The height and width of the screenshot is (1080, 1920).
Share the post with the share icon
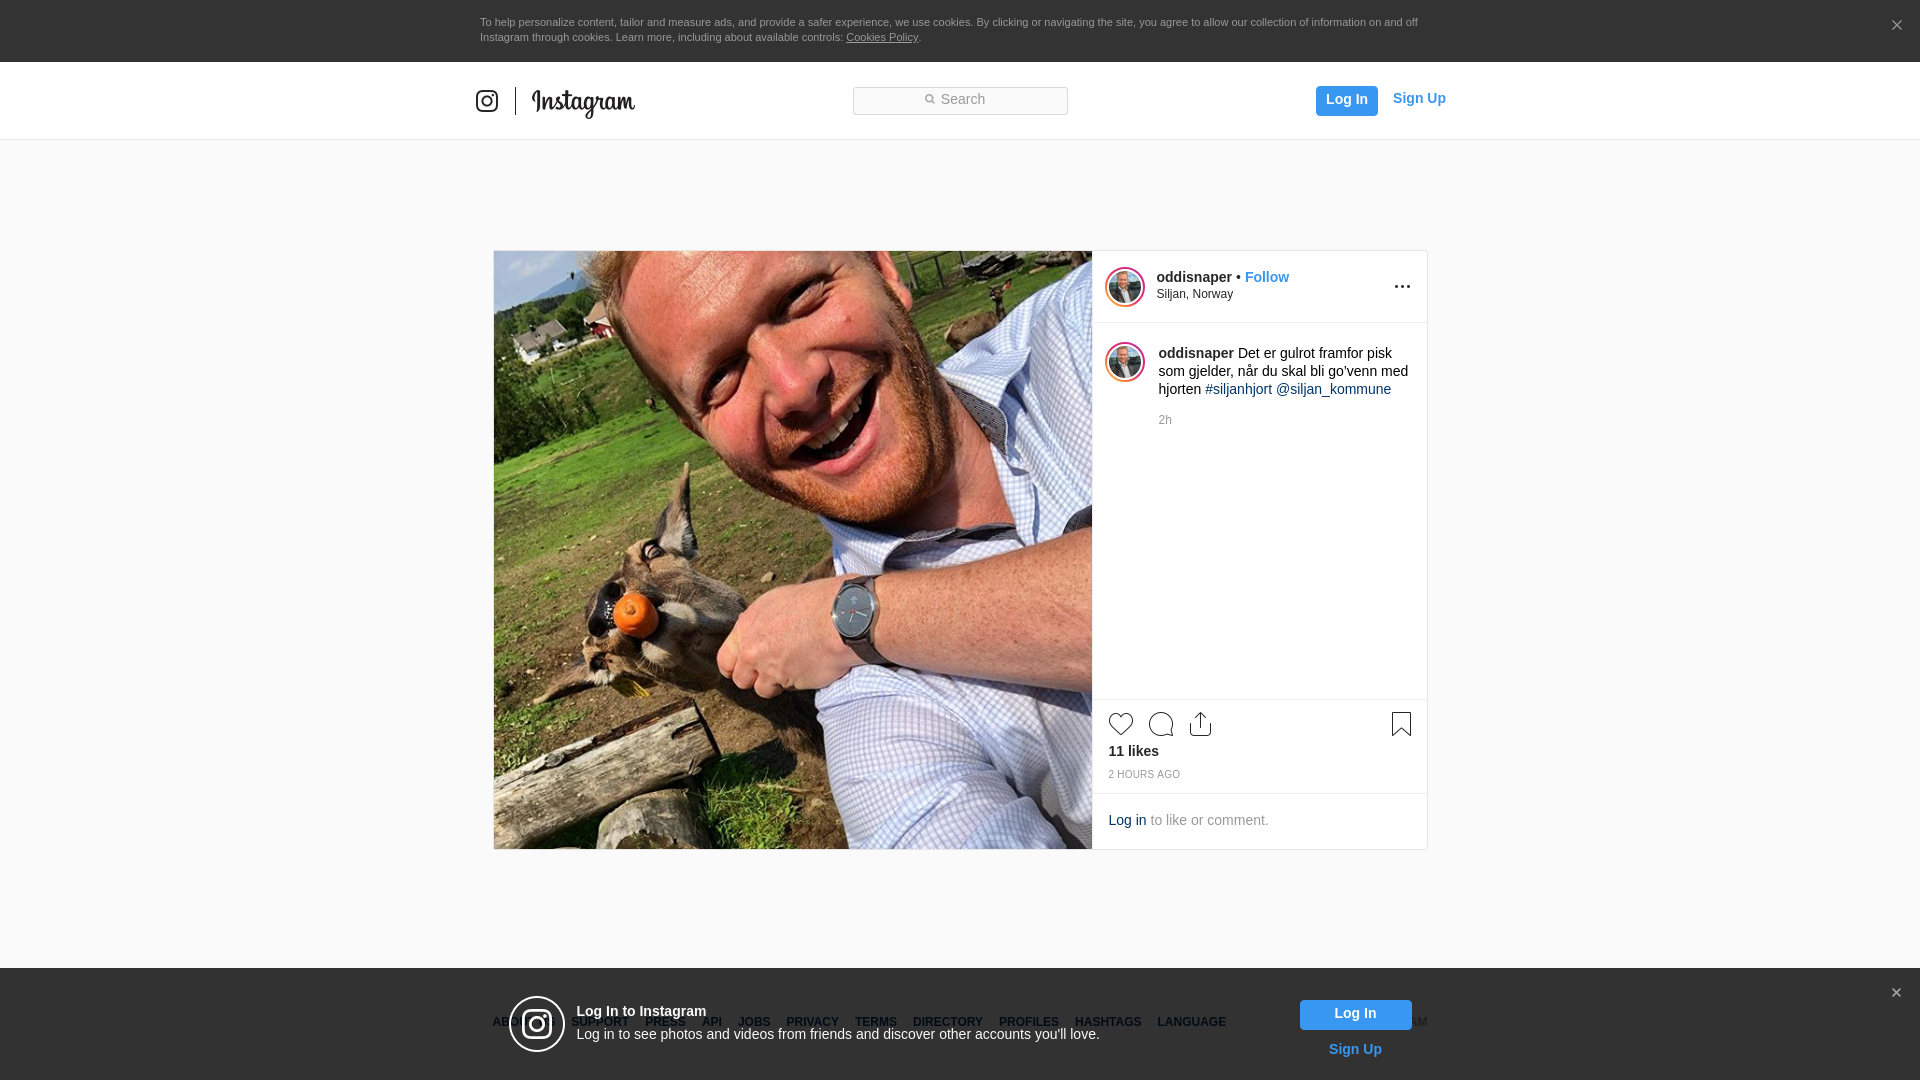point(1201,724)
